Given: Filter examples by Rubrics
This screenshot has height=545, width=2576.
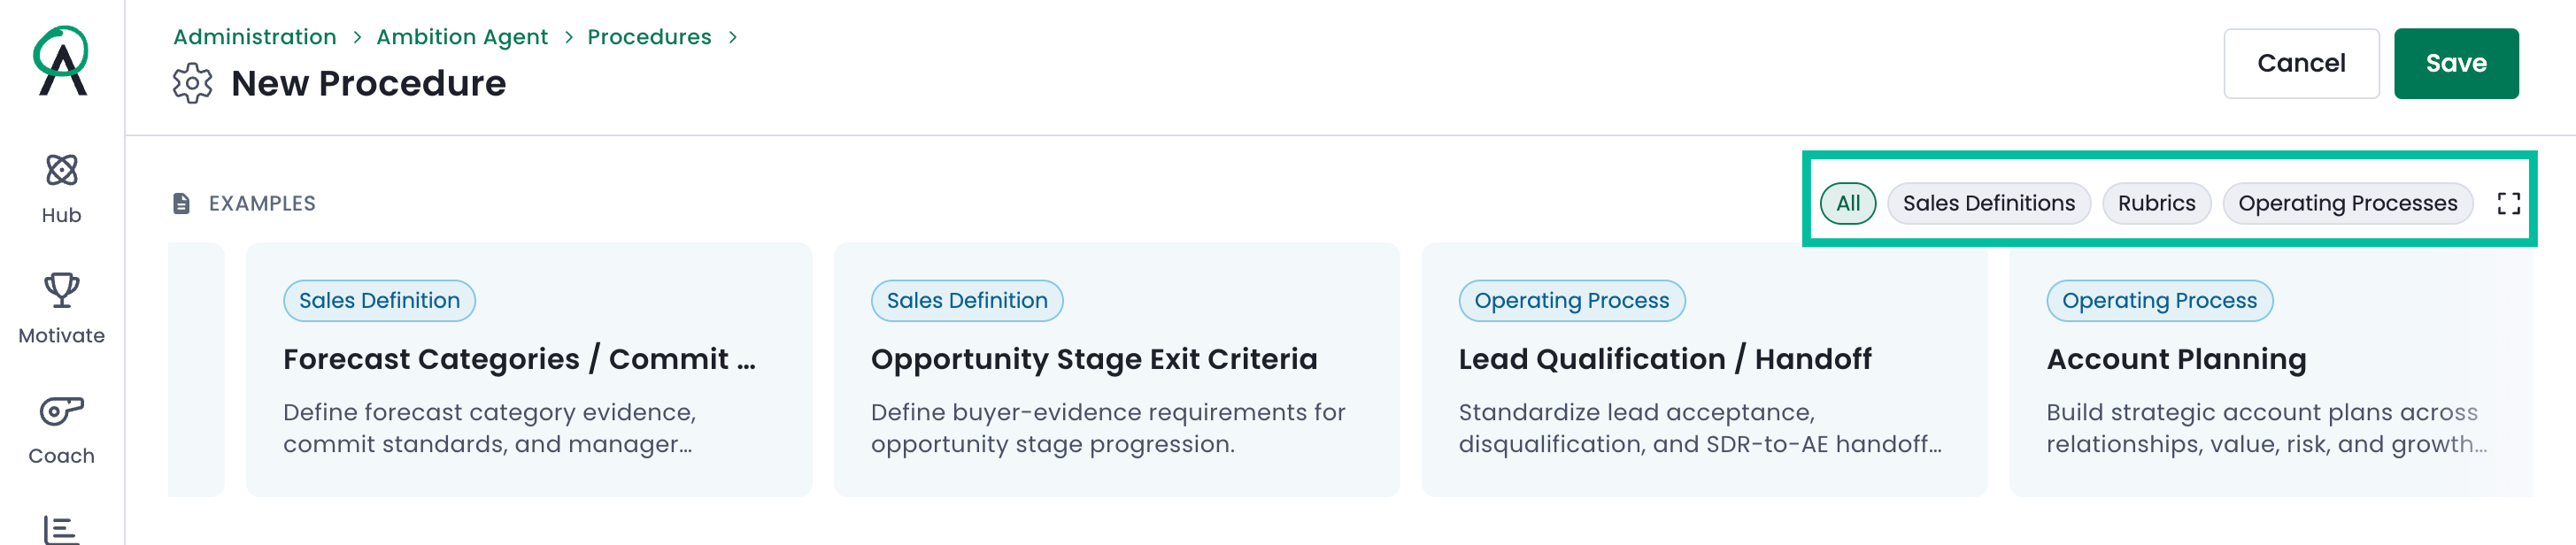Looking at the screenshot, I should (2156, 204).
